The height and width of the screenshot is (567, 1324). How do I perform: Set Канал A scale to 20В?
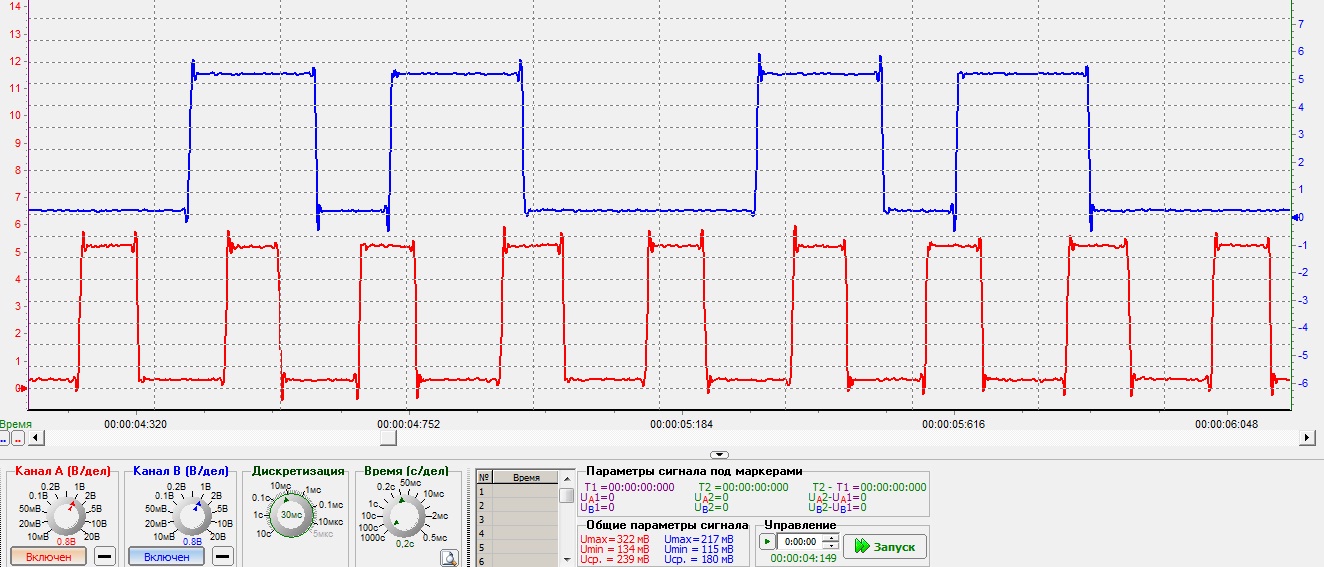coord(93,535)
